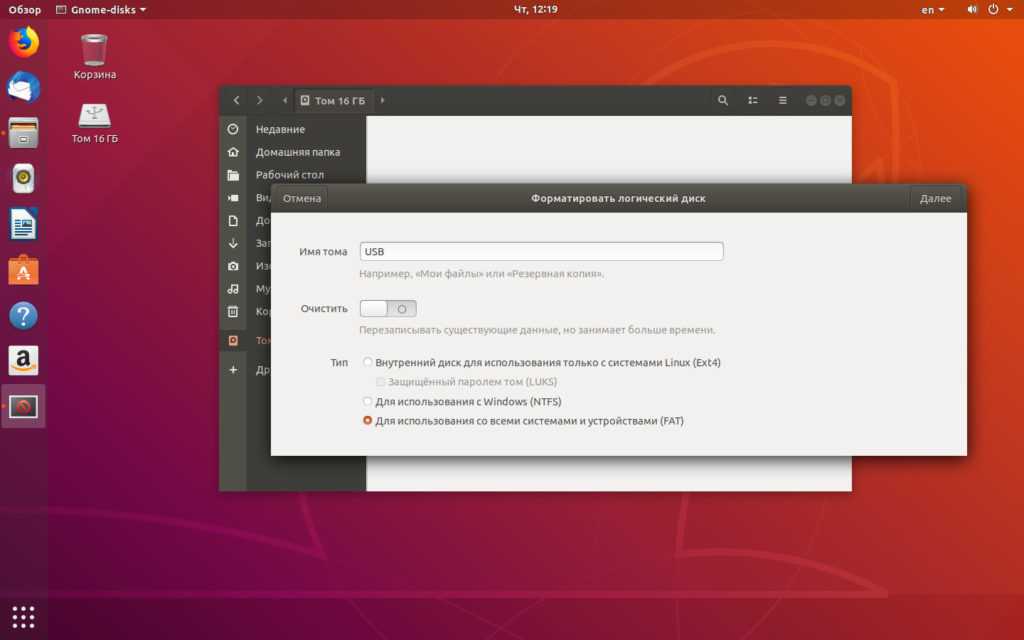Viewport: 1024px width, 640px height.
Task: Toggle the Очистить erase switch
Action: (x=388, y=309)
